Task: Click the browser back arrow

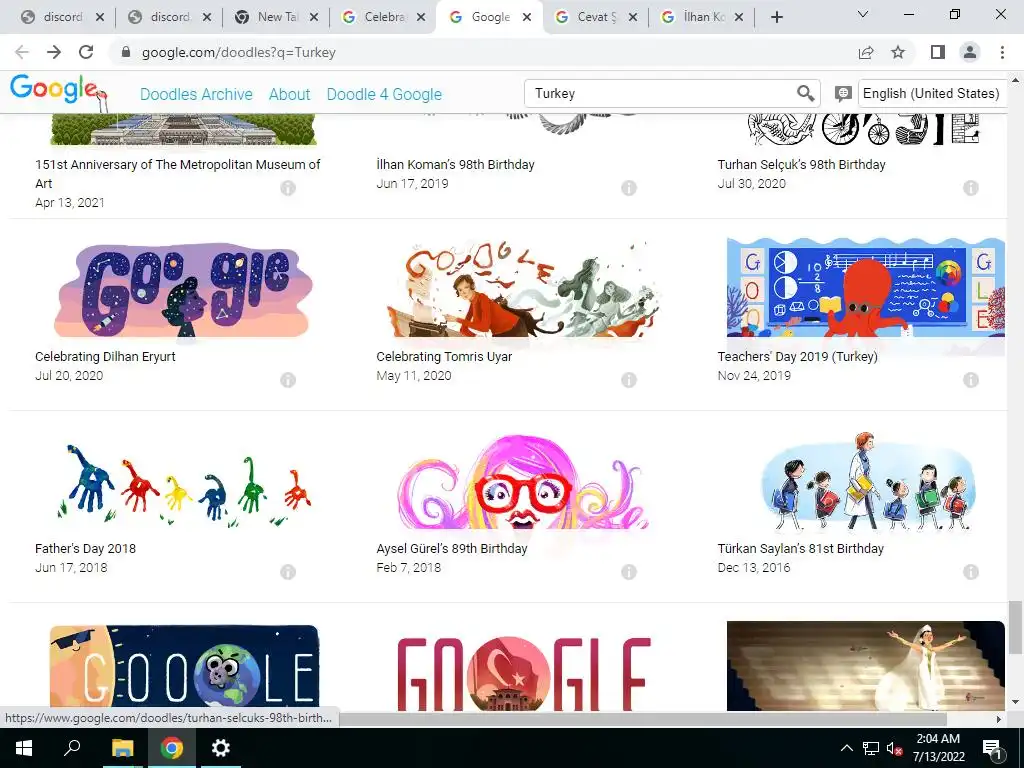Action: click(22, 52)
